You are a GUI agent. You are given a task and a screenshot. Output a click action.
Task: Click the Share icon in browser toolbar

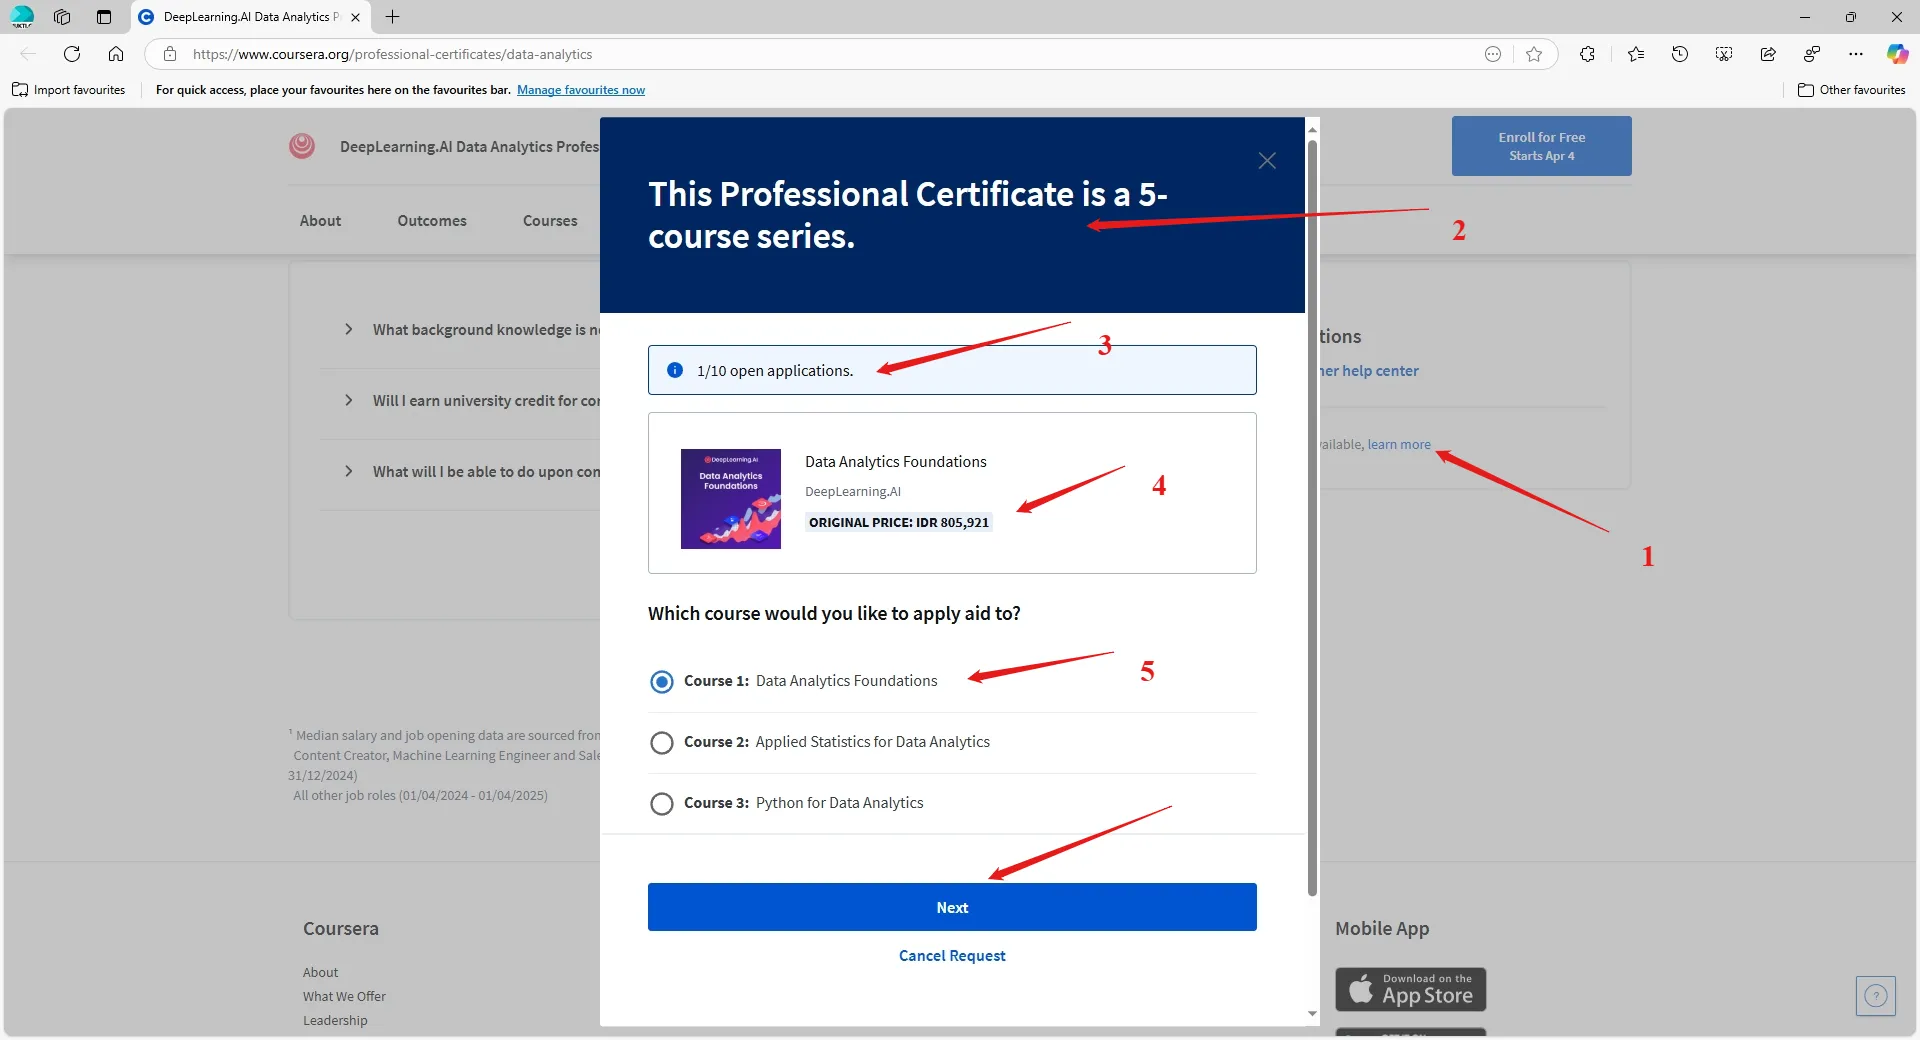[x=1768, y=54]
